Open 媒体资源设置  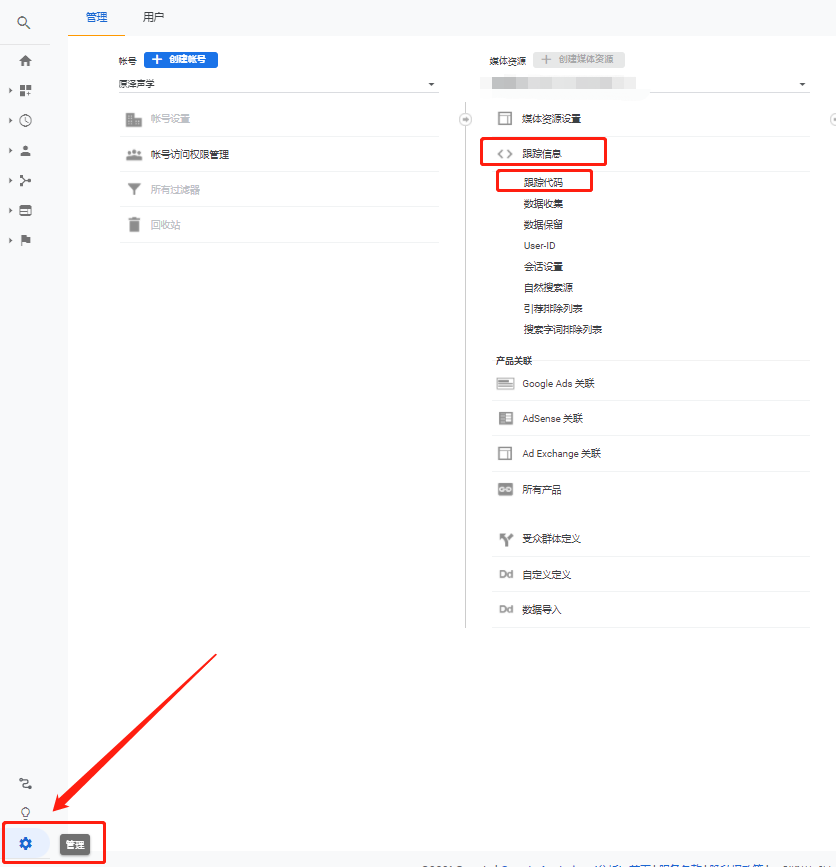coord(551,119)
